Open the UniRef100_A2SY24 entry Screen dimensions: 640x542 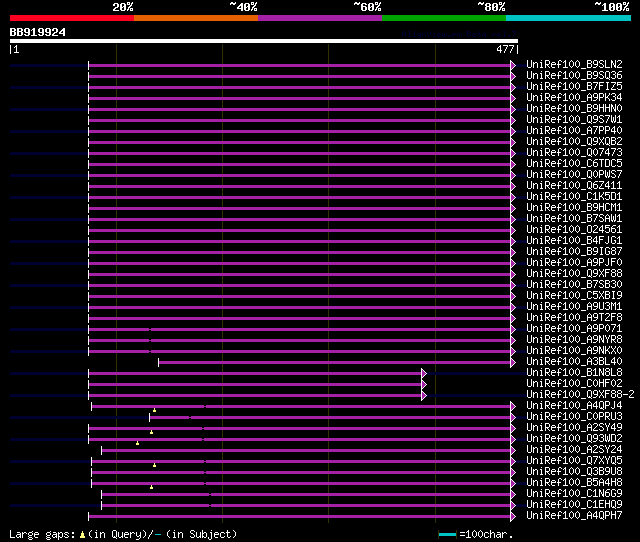[x=574, y=450]
